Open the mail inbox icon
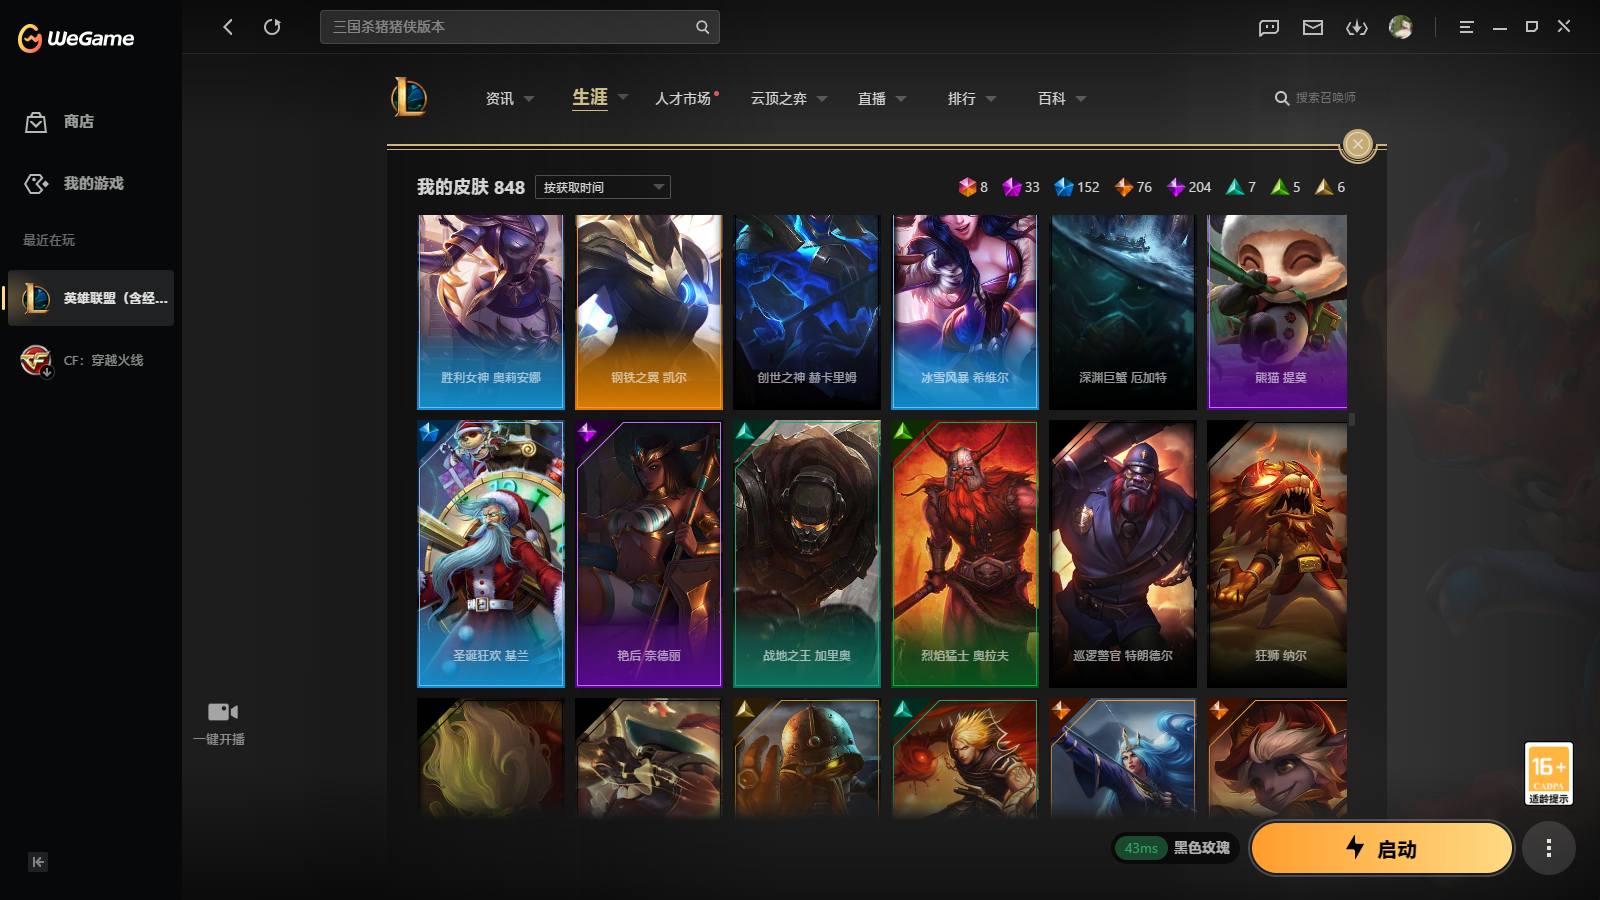1600x900 pixels. (1313, 28)
